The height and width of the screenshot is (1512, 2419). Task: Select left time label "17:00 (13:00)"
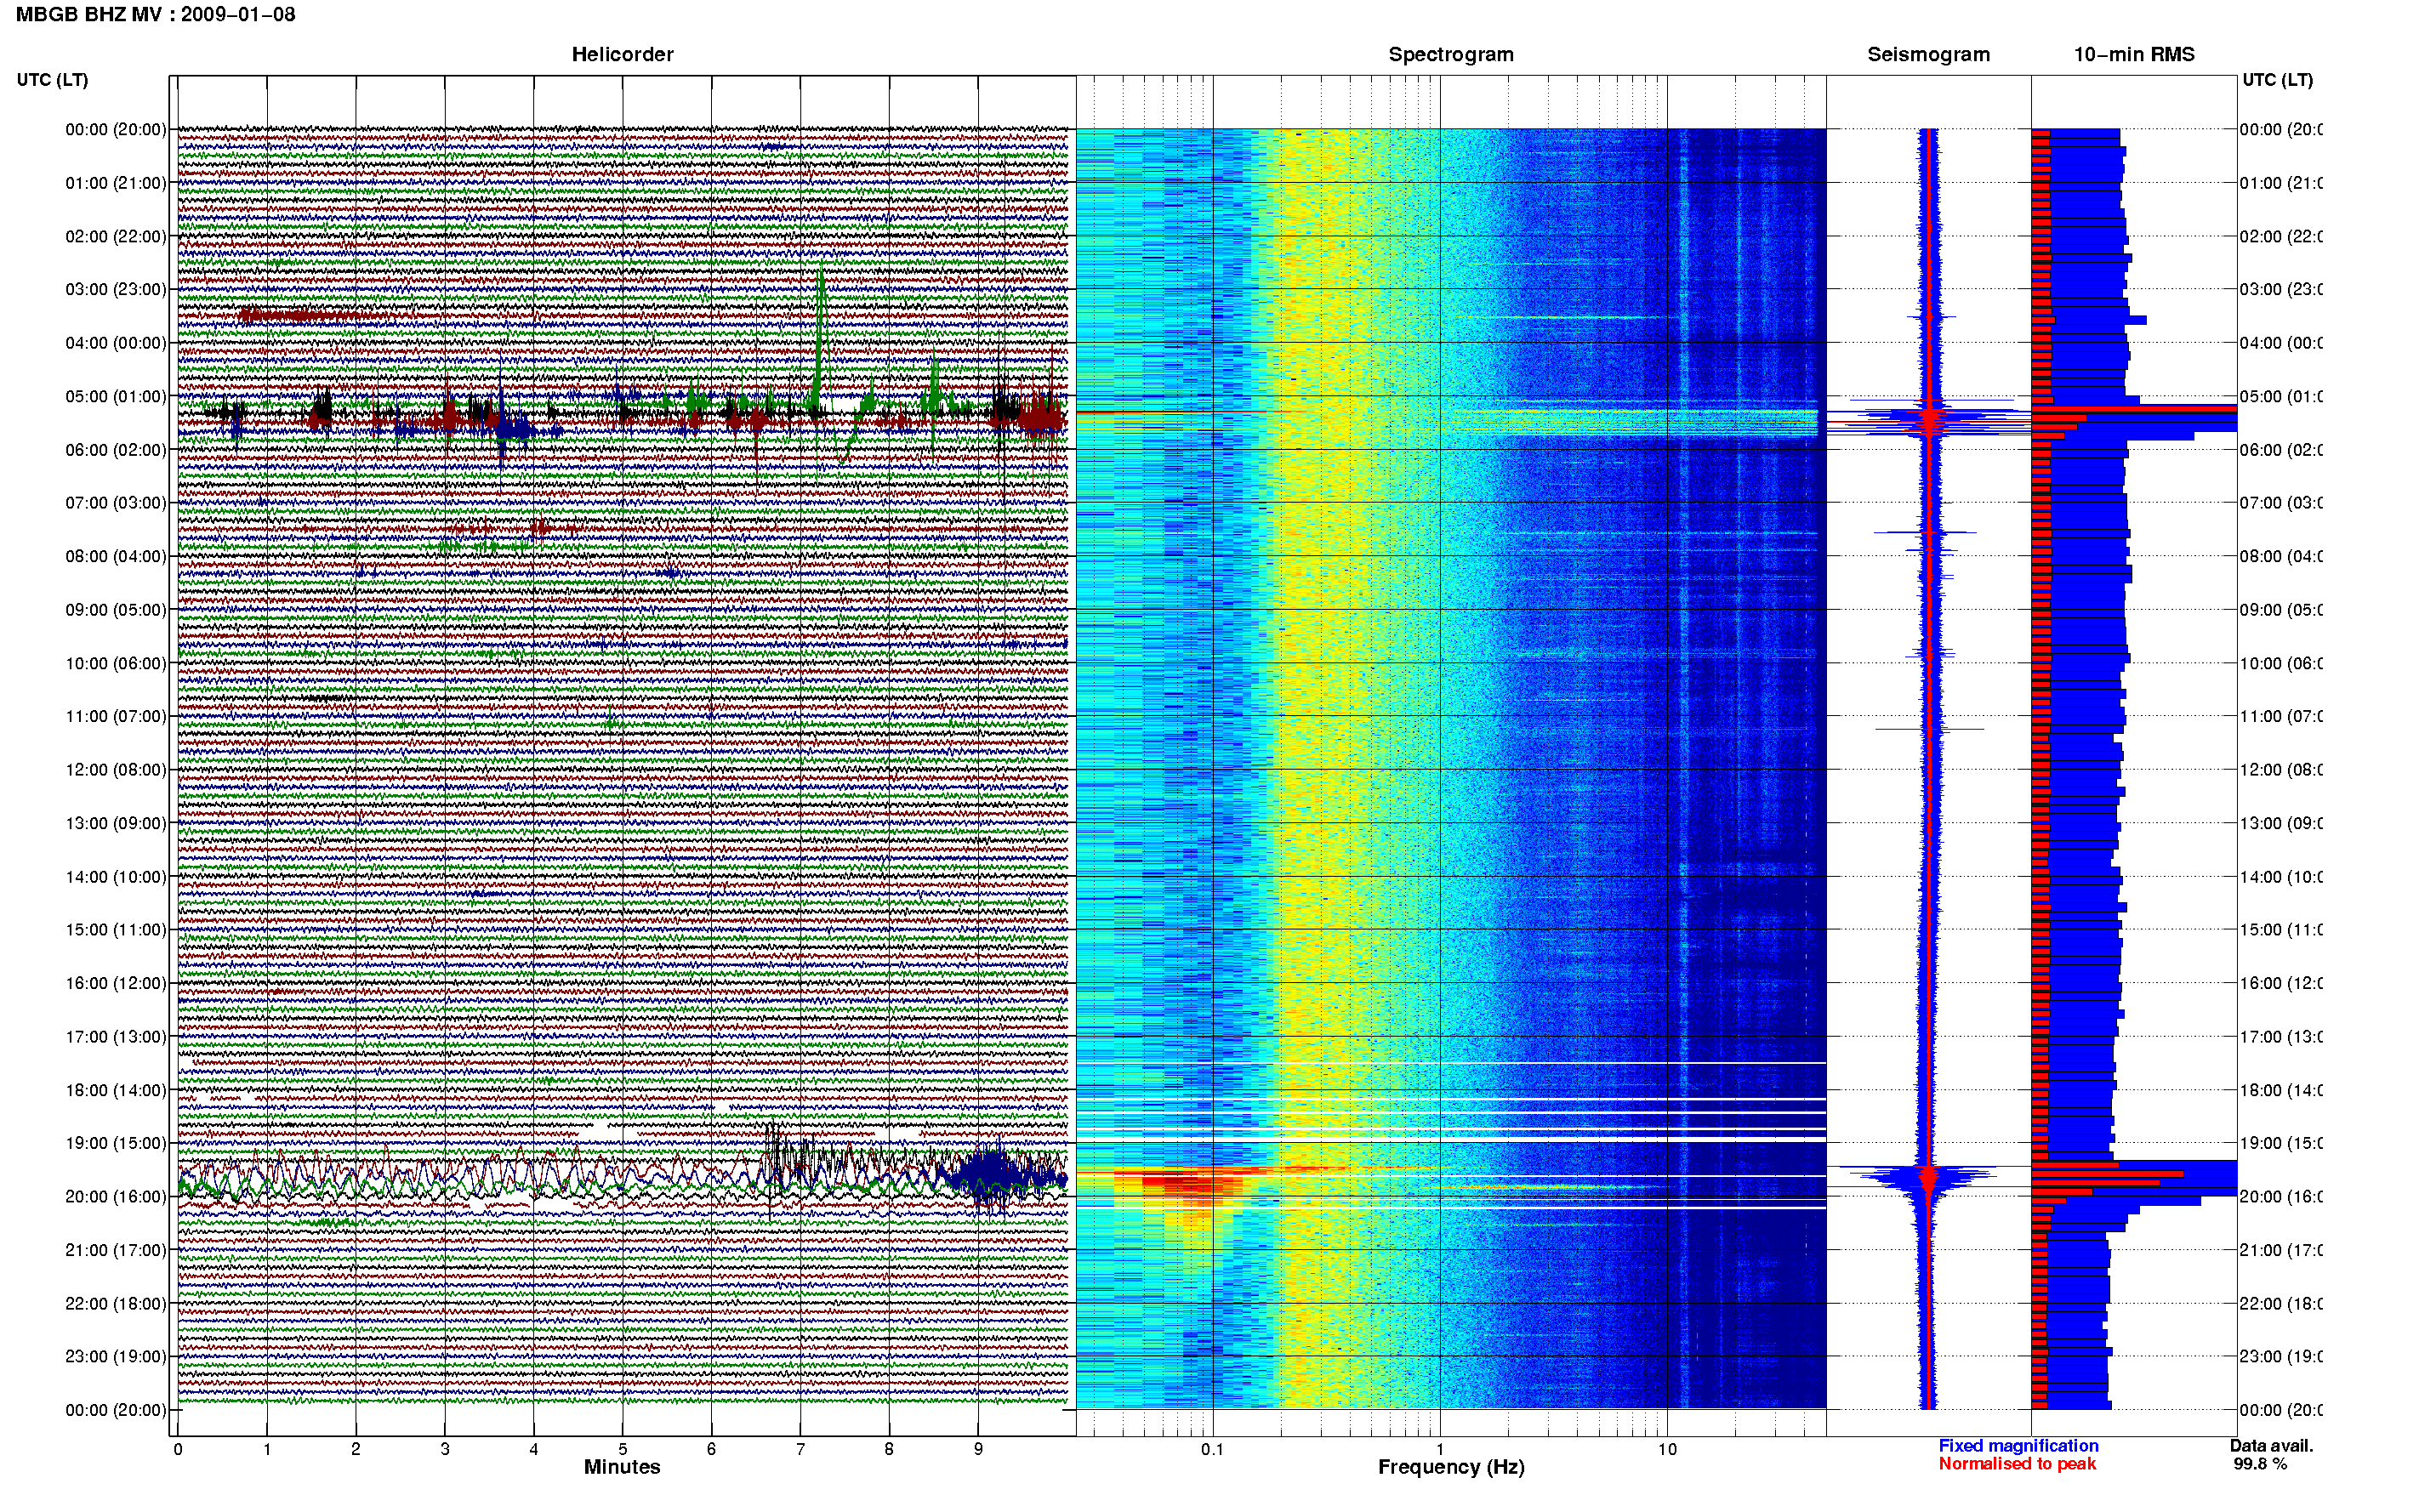(x=116, y=1037)
